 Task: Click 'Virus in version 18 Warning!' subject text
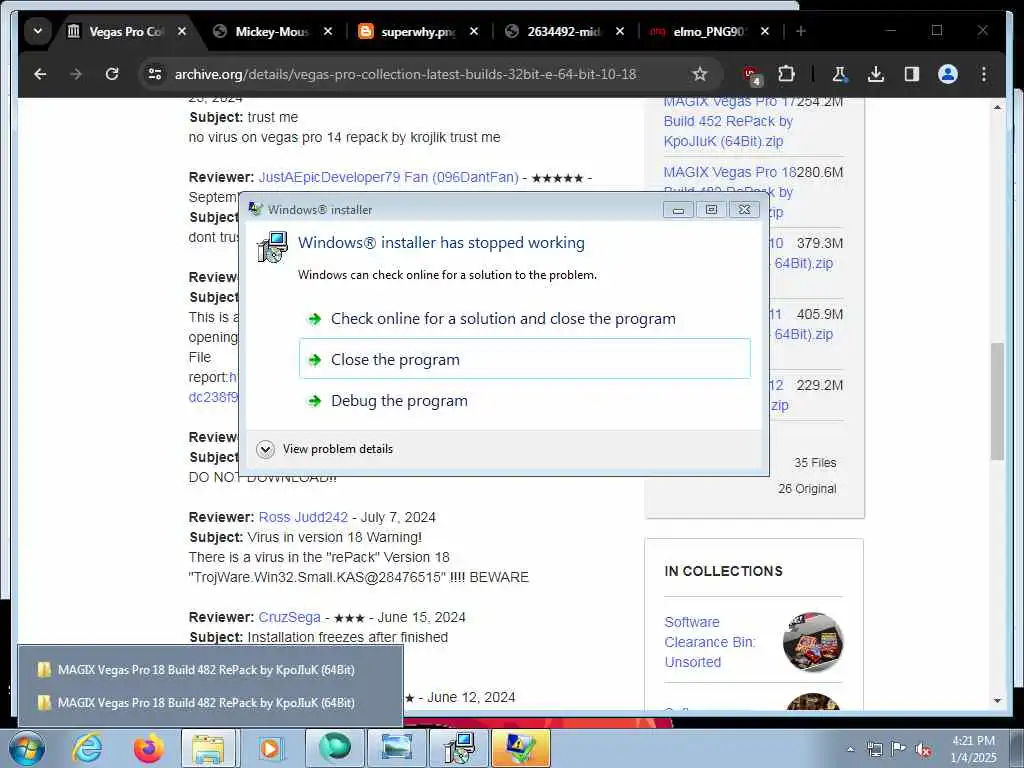tap(334, 537)
